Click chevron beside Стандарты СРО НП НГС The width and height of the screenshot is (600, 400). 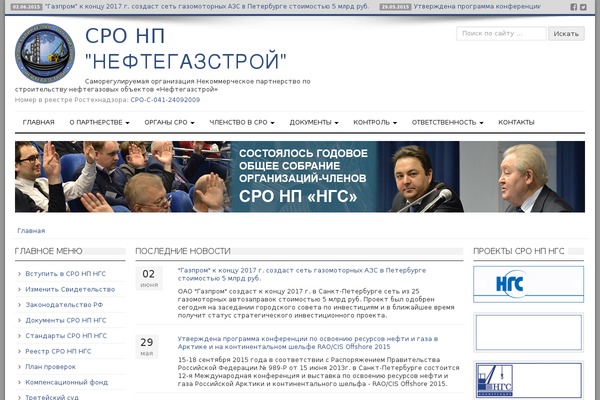pyautogui.click(x=19, y=336)
